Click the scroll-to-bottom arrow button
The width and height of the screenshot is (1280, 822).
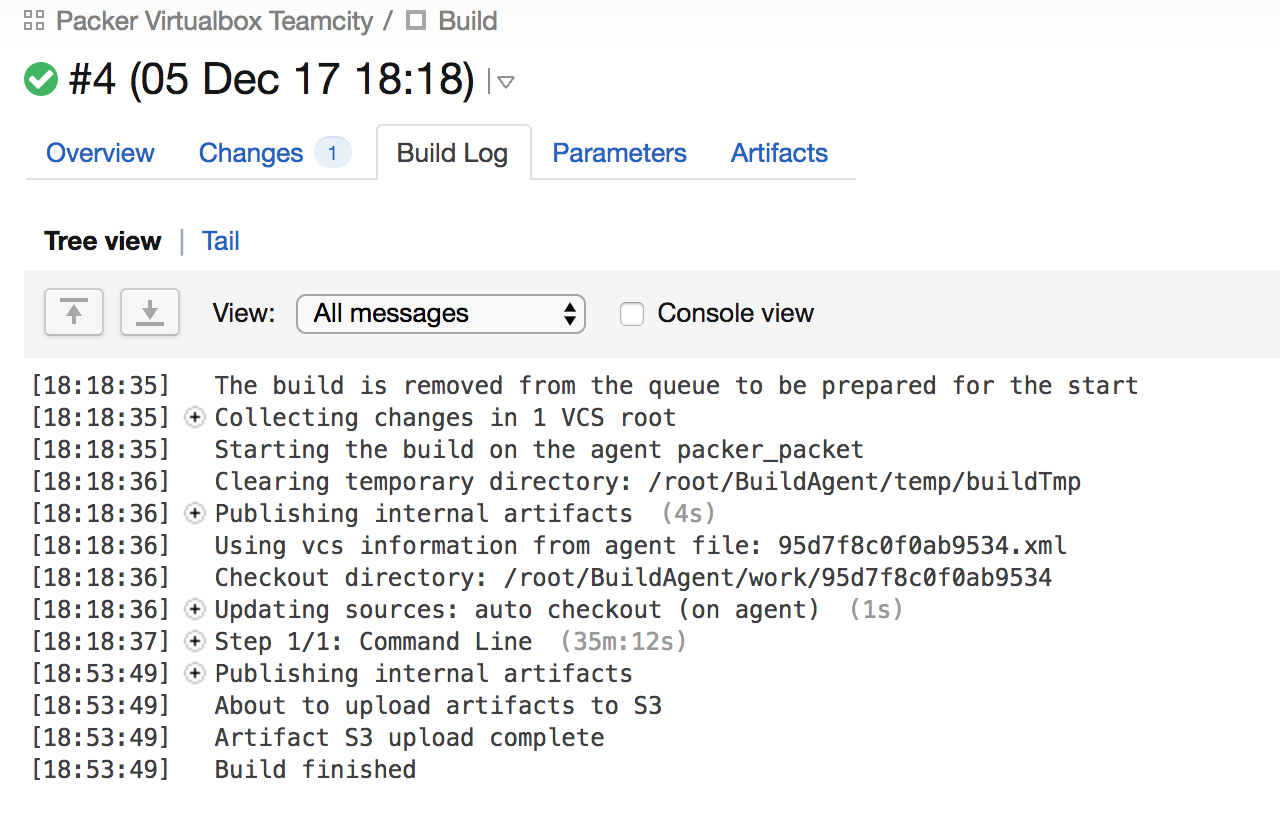(x=150, y=313)
